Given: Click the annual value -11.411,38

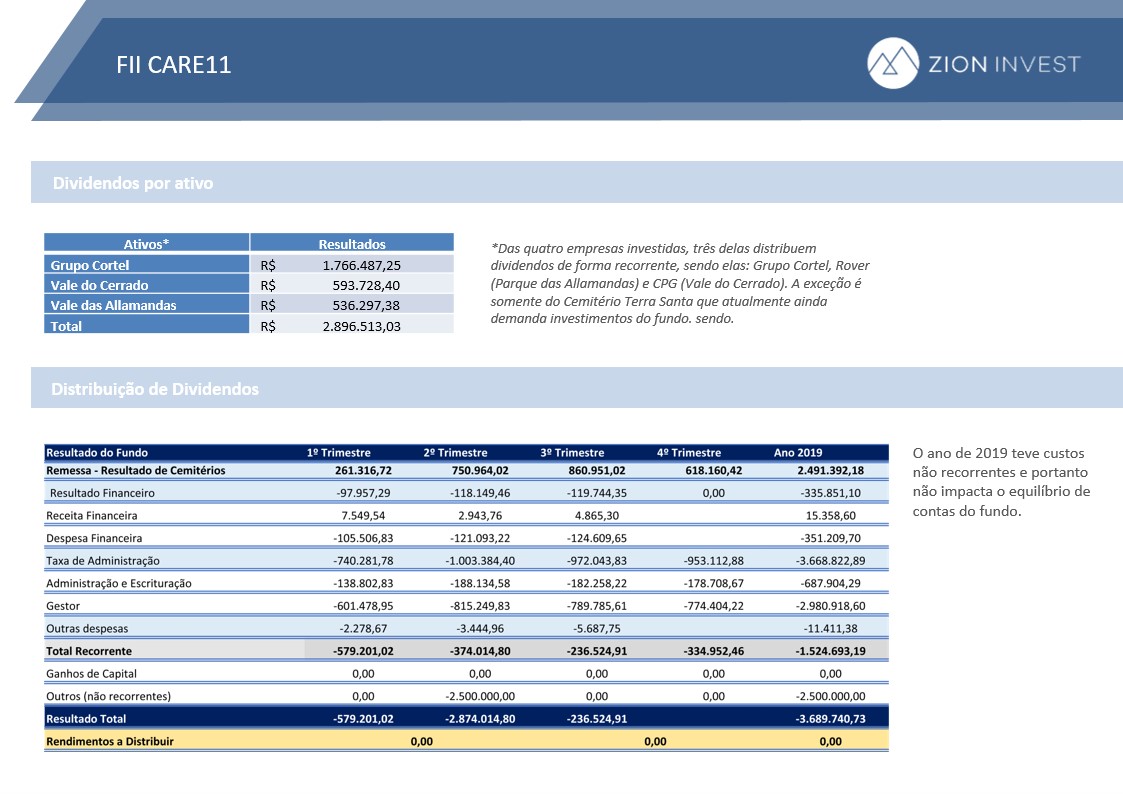Looking at the screenshot, I should 830,629.
